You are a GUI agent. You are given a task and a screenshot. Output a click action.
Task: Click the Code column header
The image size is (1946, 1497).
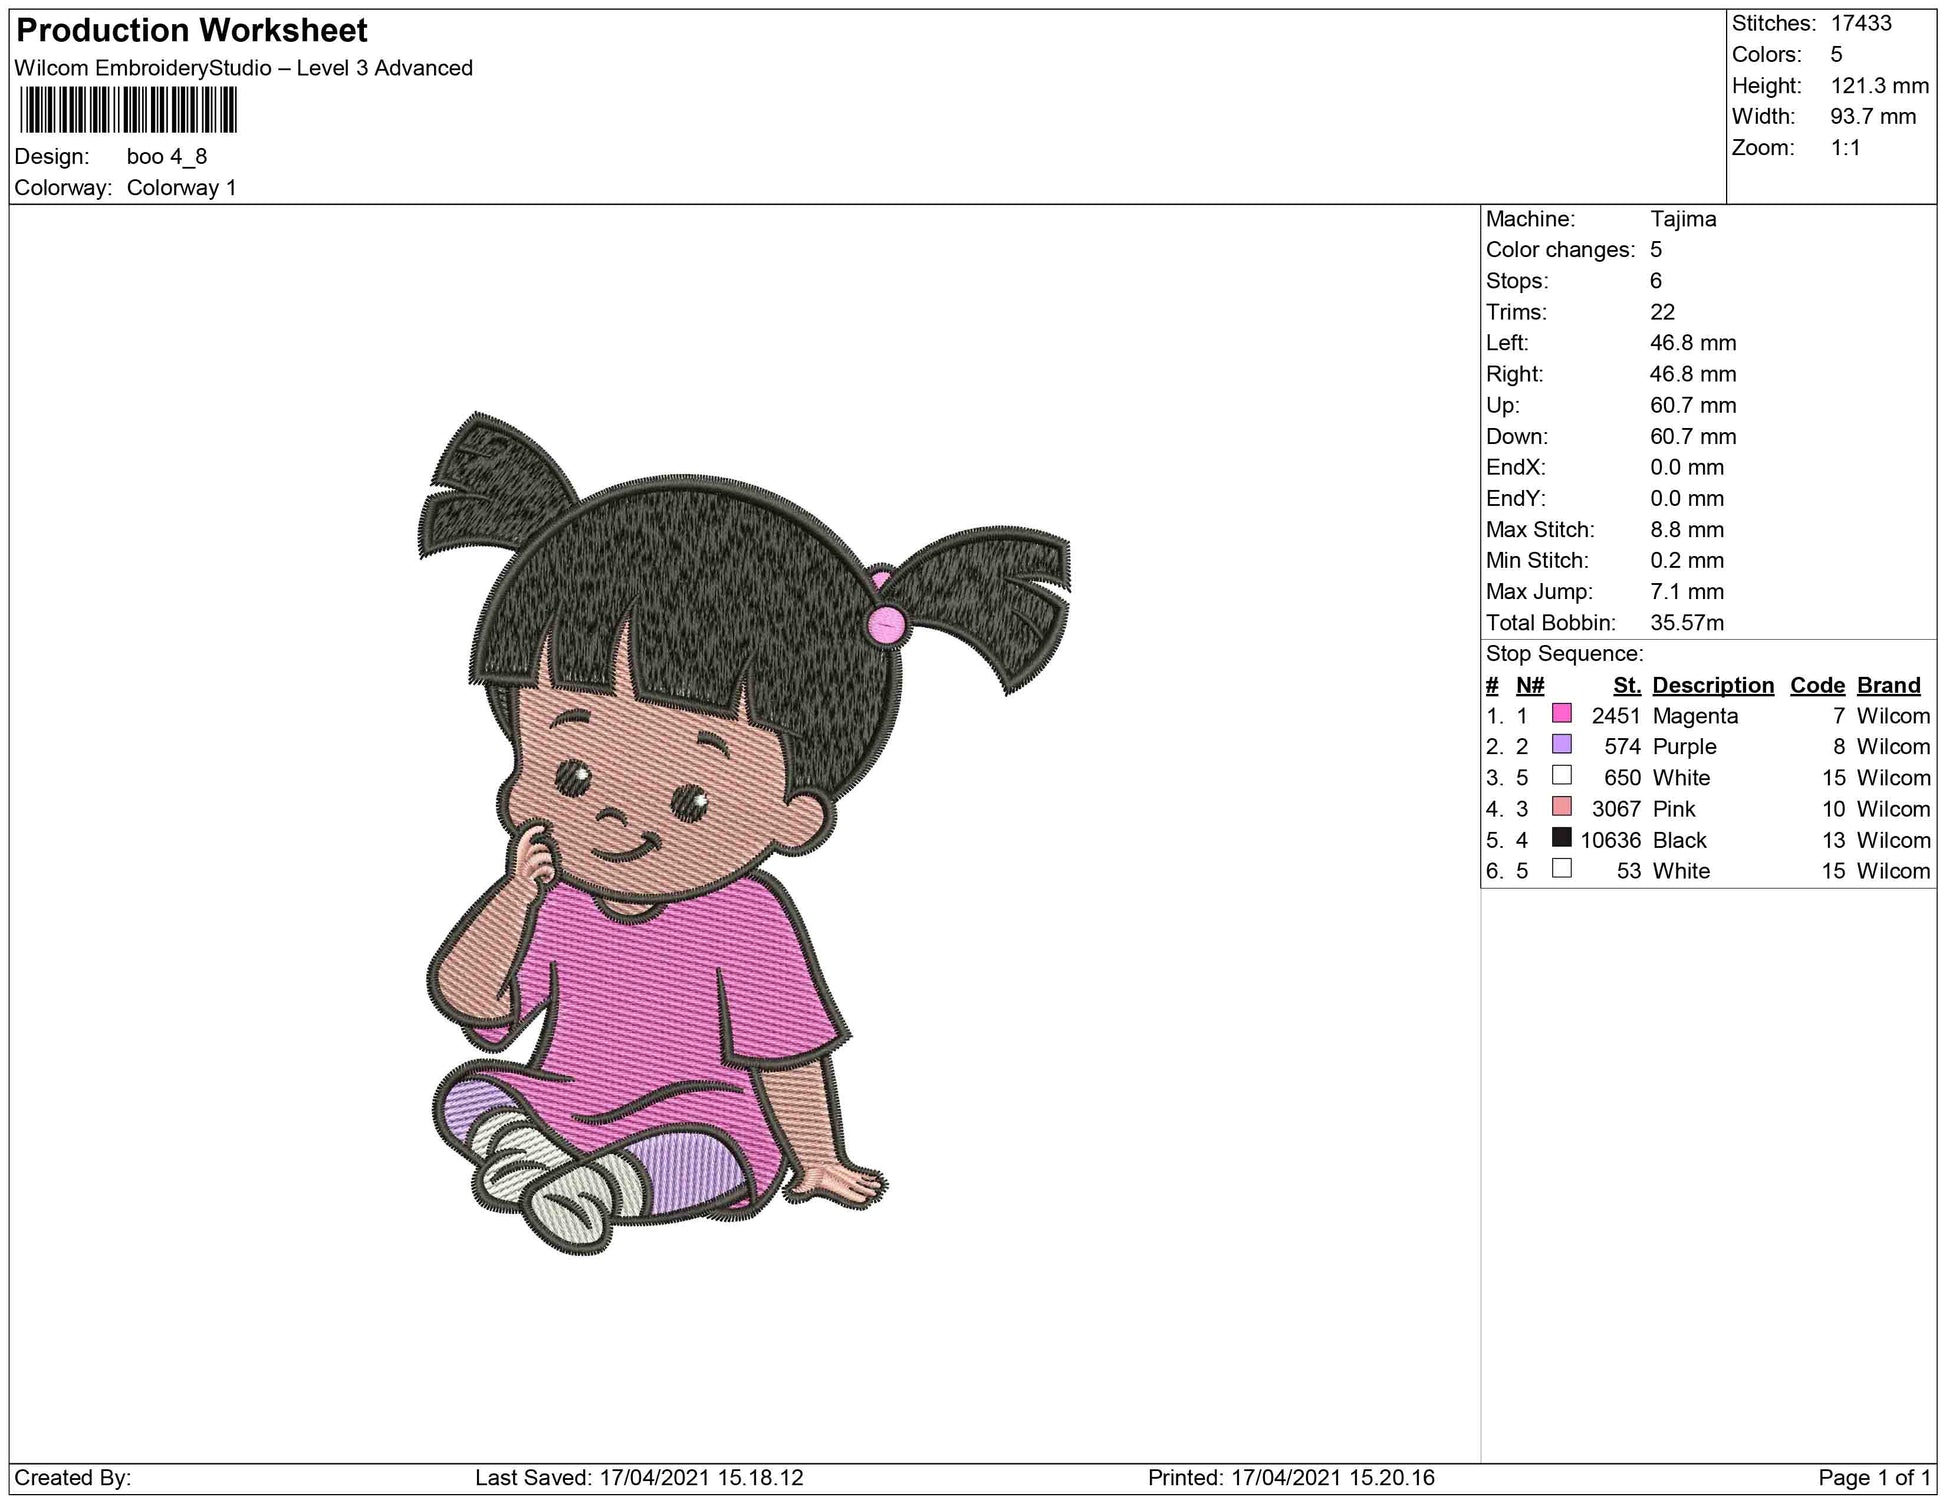[1816, 685]
